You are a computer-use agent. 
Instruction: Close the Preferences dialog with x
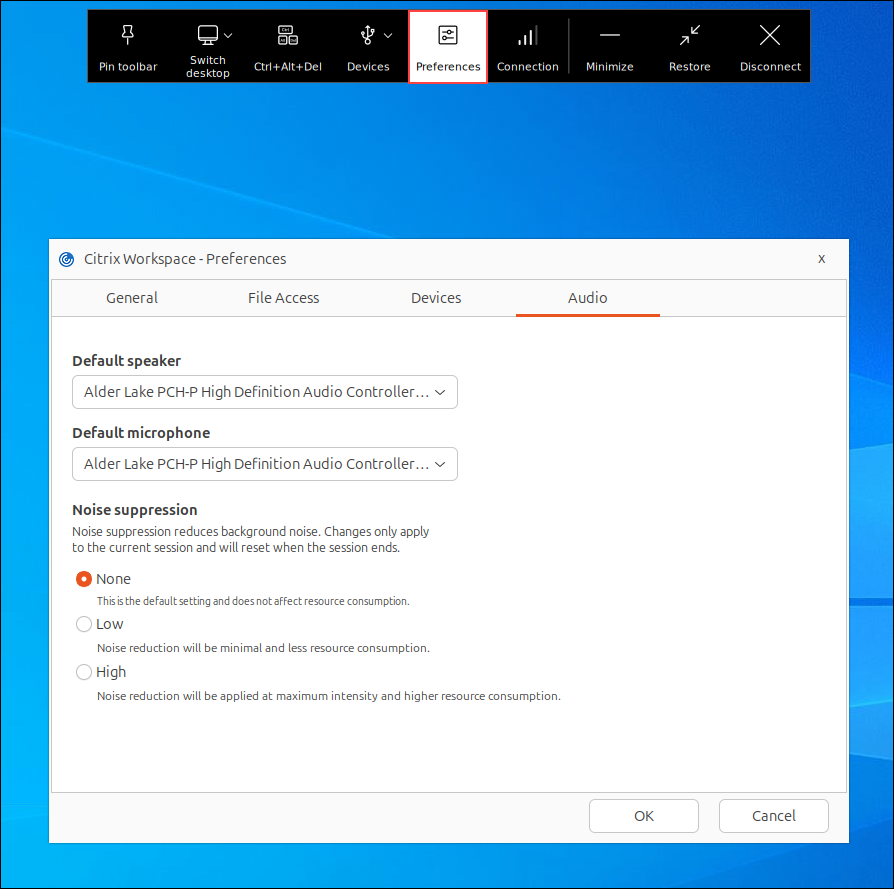(x=821, y=259)
